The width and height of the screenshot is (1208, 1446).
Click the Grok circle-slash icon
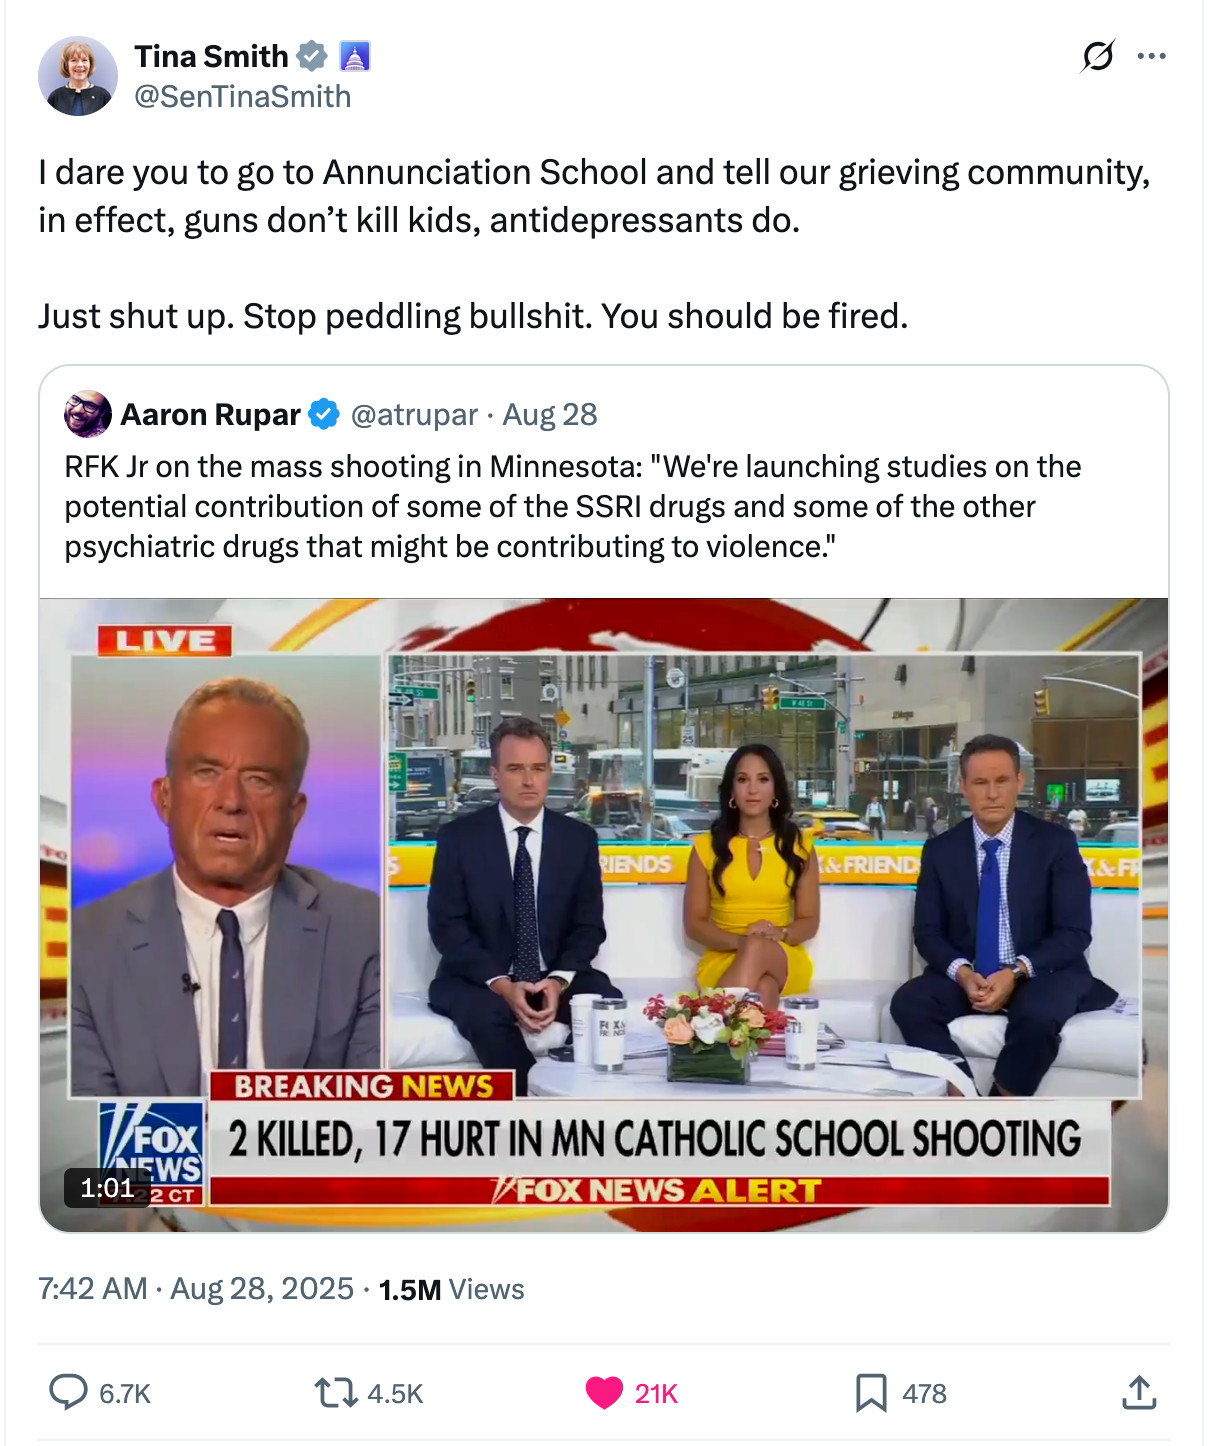click(x=1097, y=56)
